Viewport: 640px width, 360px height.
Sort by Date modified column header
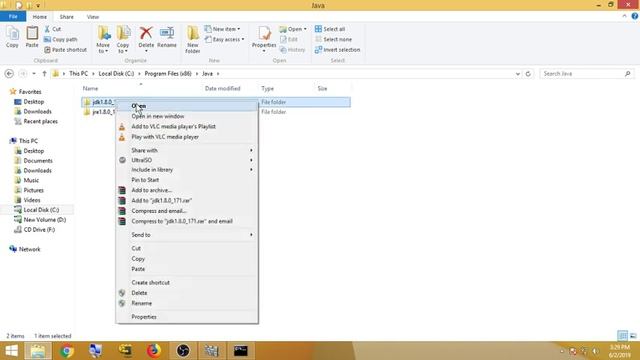(222, 88)
